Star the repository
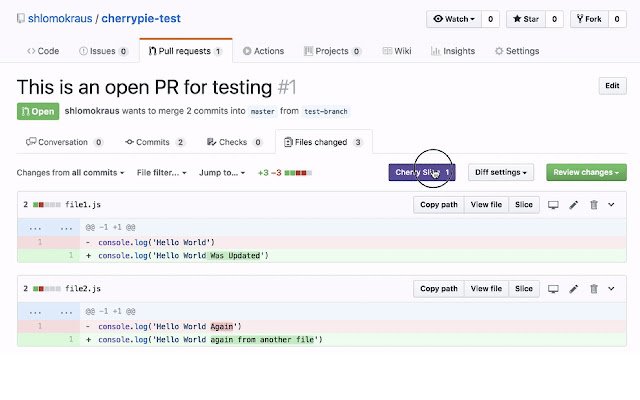 526,19
